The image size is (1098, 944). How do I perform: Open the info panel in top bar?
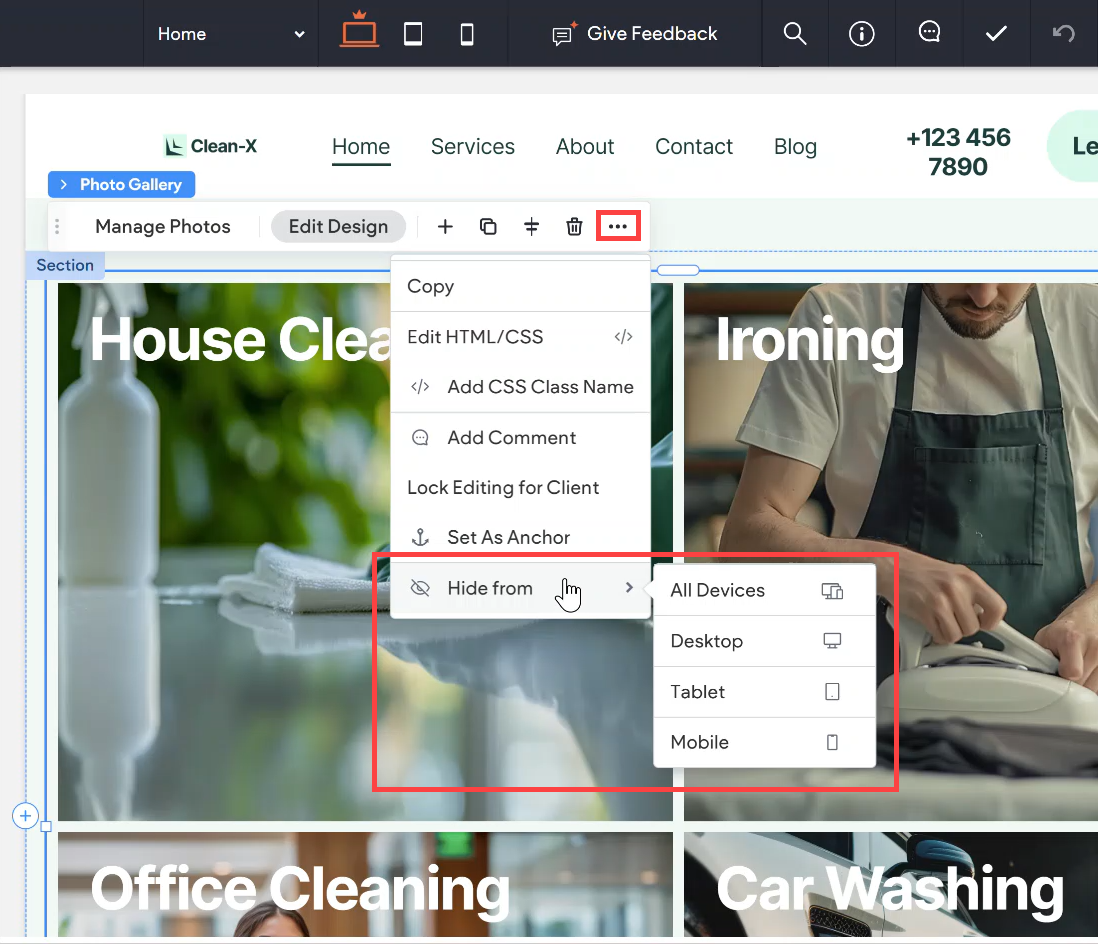coord(861,33)
